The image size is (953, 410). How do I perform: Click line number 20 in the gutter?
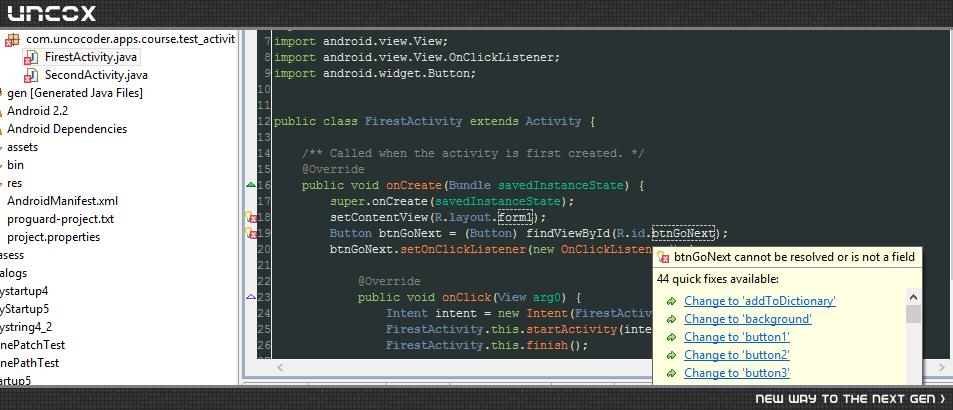point(264,249)
